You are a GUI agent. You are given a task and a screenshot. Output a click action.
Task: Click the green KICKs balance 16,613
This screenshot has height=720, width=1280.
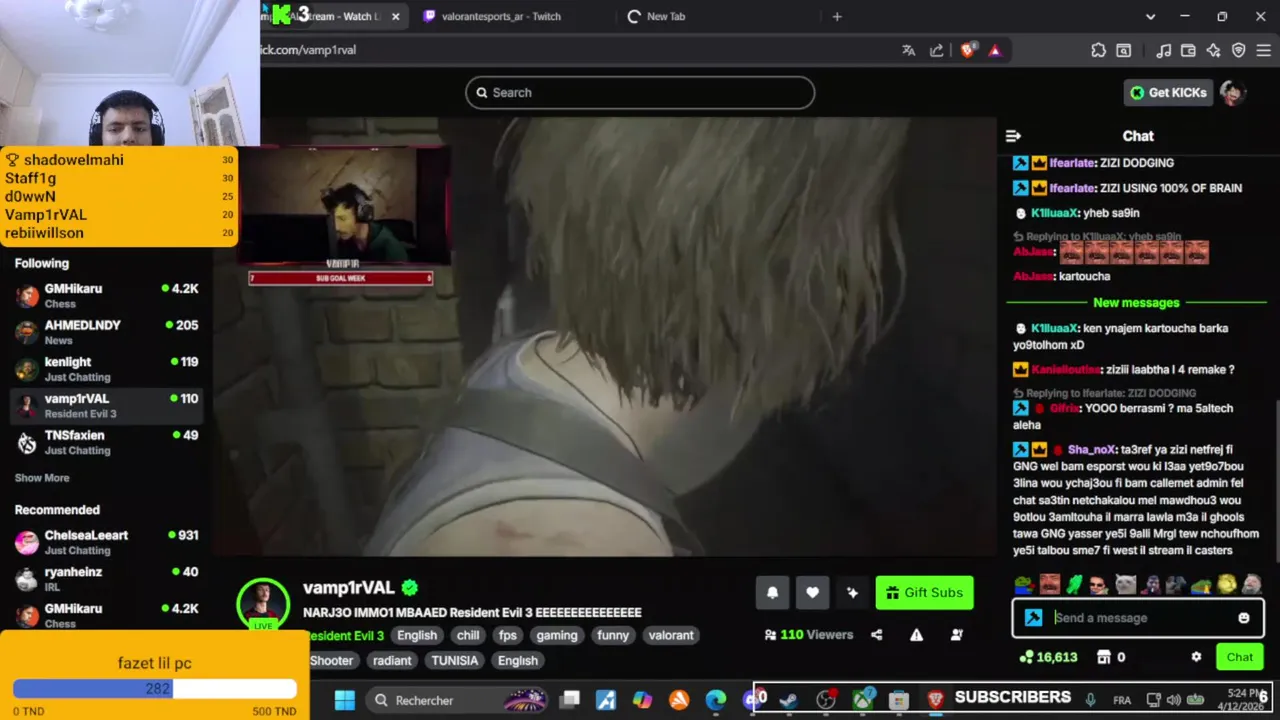pos(1048,657)
